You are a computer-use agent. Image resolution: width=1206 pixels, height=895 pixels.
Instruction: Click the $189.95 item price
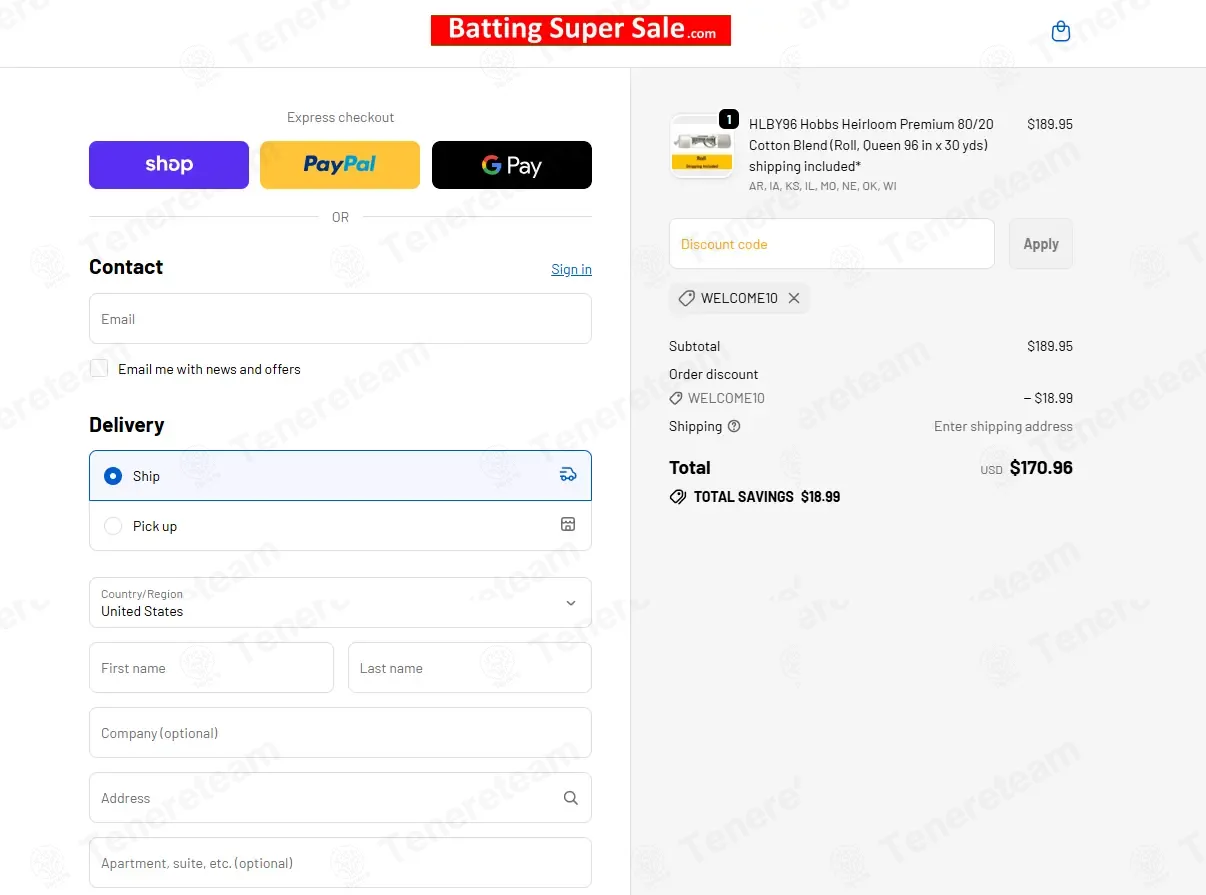(1050, 124)
